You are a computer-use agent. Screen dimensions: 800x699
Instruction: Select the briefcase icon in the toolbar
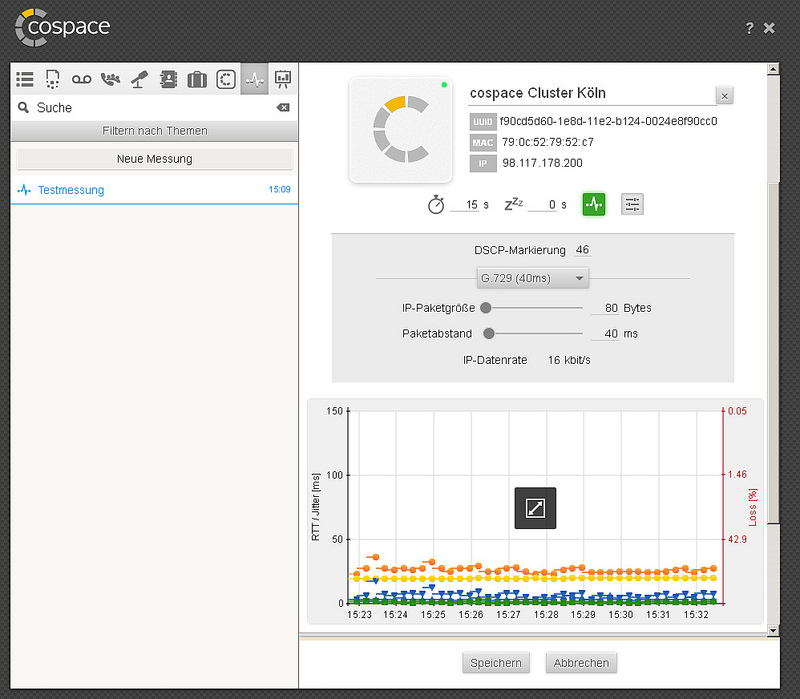pos(197,80)
